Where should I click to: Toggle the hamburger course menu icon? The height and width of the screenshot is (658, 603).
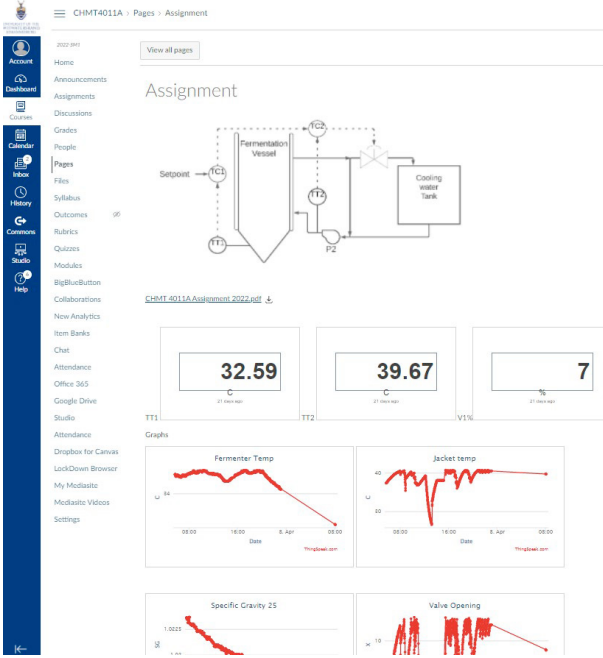(x=59, y=13)
